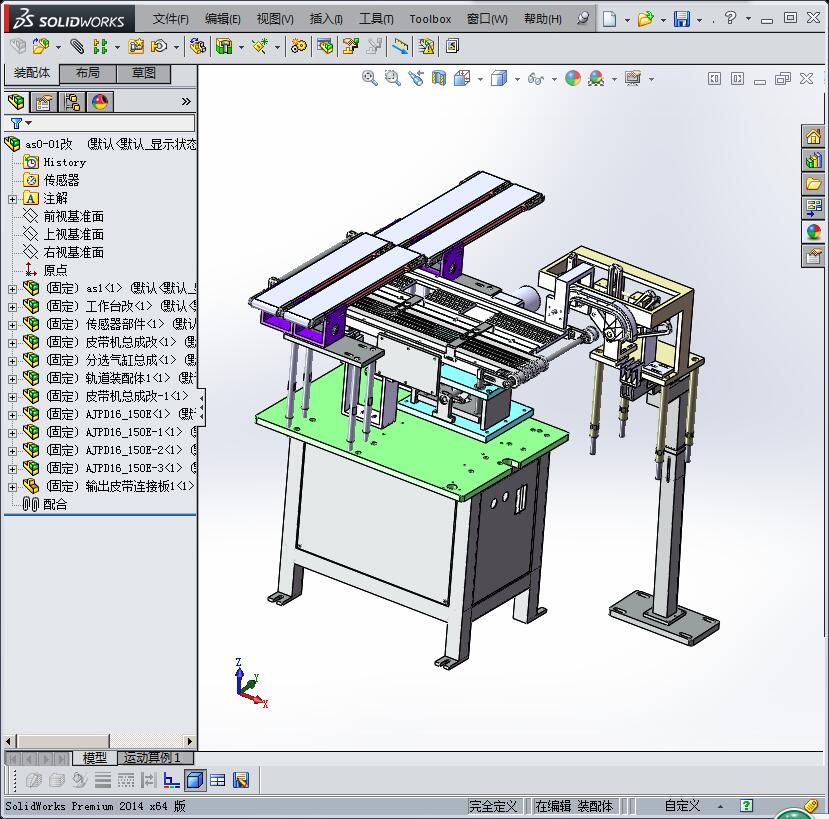Open the 编辑(E) menu
The height and width of the screenshot is (819, 829).
pos(223,19)
